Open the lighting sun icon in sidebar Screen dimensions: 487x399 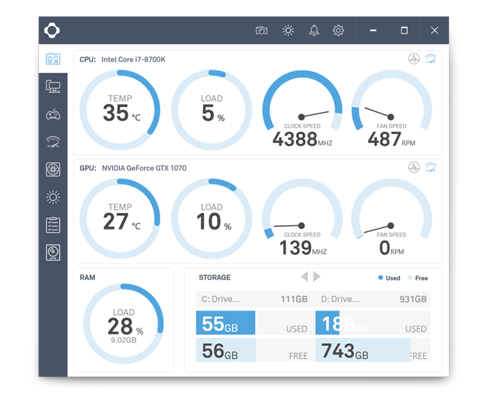pyautogui.click(x=53, y=197)
